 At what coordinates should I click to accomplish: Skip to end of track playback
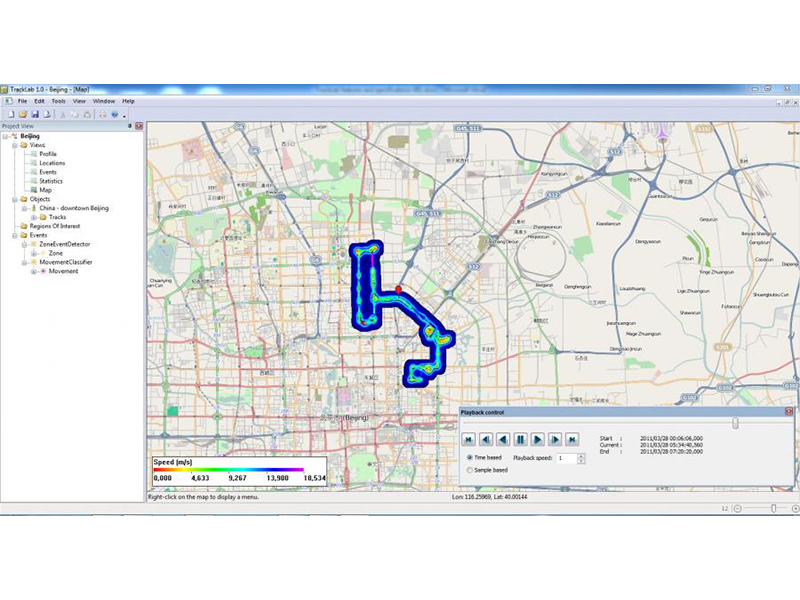[572, 439]
